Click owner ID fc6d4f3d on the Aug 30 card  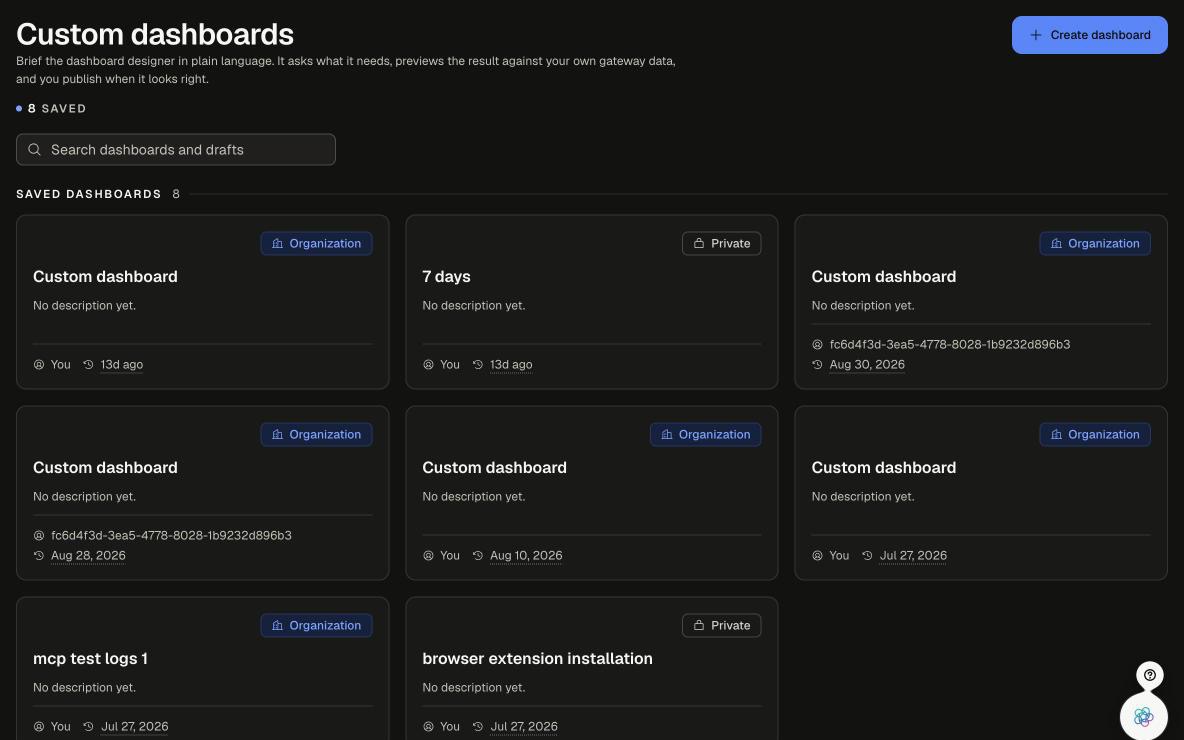coord(950,344)
